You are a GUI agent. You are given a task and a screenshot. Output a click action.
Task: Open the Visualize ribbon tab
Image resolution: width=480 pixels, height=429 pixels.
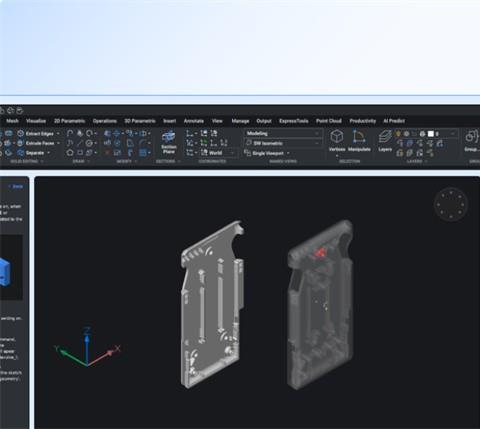click(36, 121)
